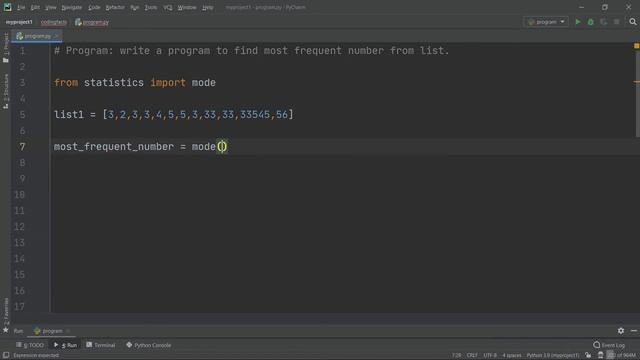Viewport: 640px width, 360px height.
Task: Open the Run tool window button
Action: (65, 345)
